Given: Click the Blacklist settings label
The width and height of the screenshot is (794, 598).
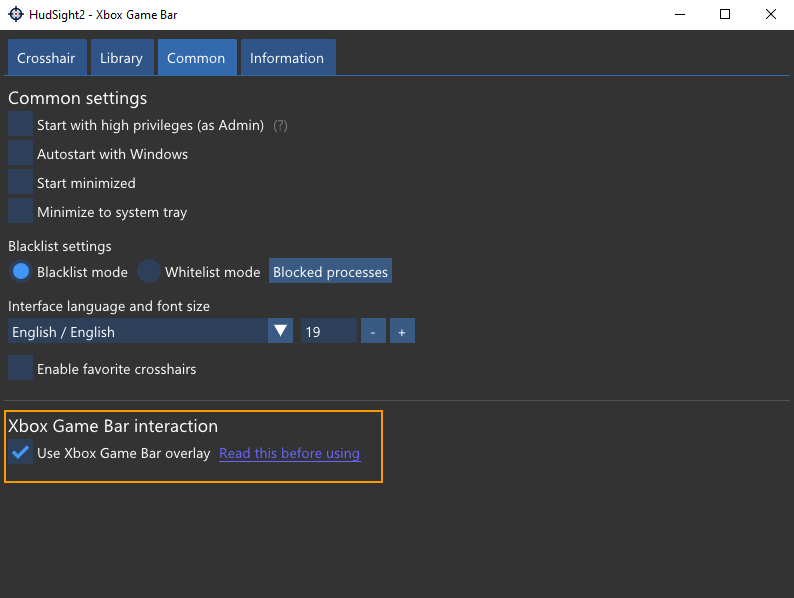Looking at the screenshot, I should point(60,246).
